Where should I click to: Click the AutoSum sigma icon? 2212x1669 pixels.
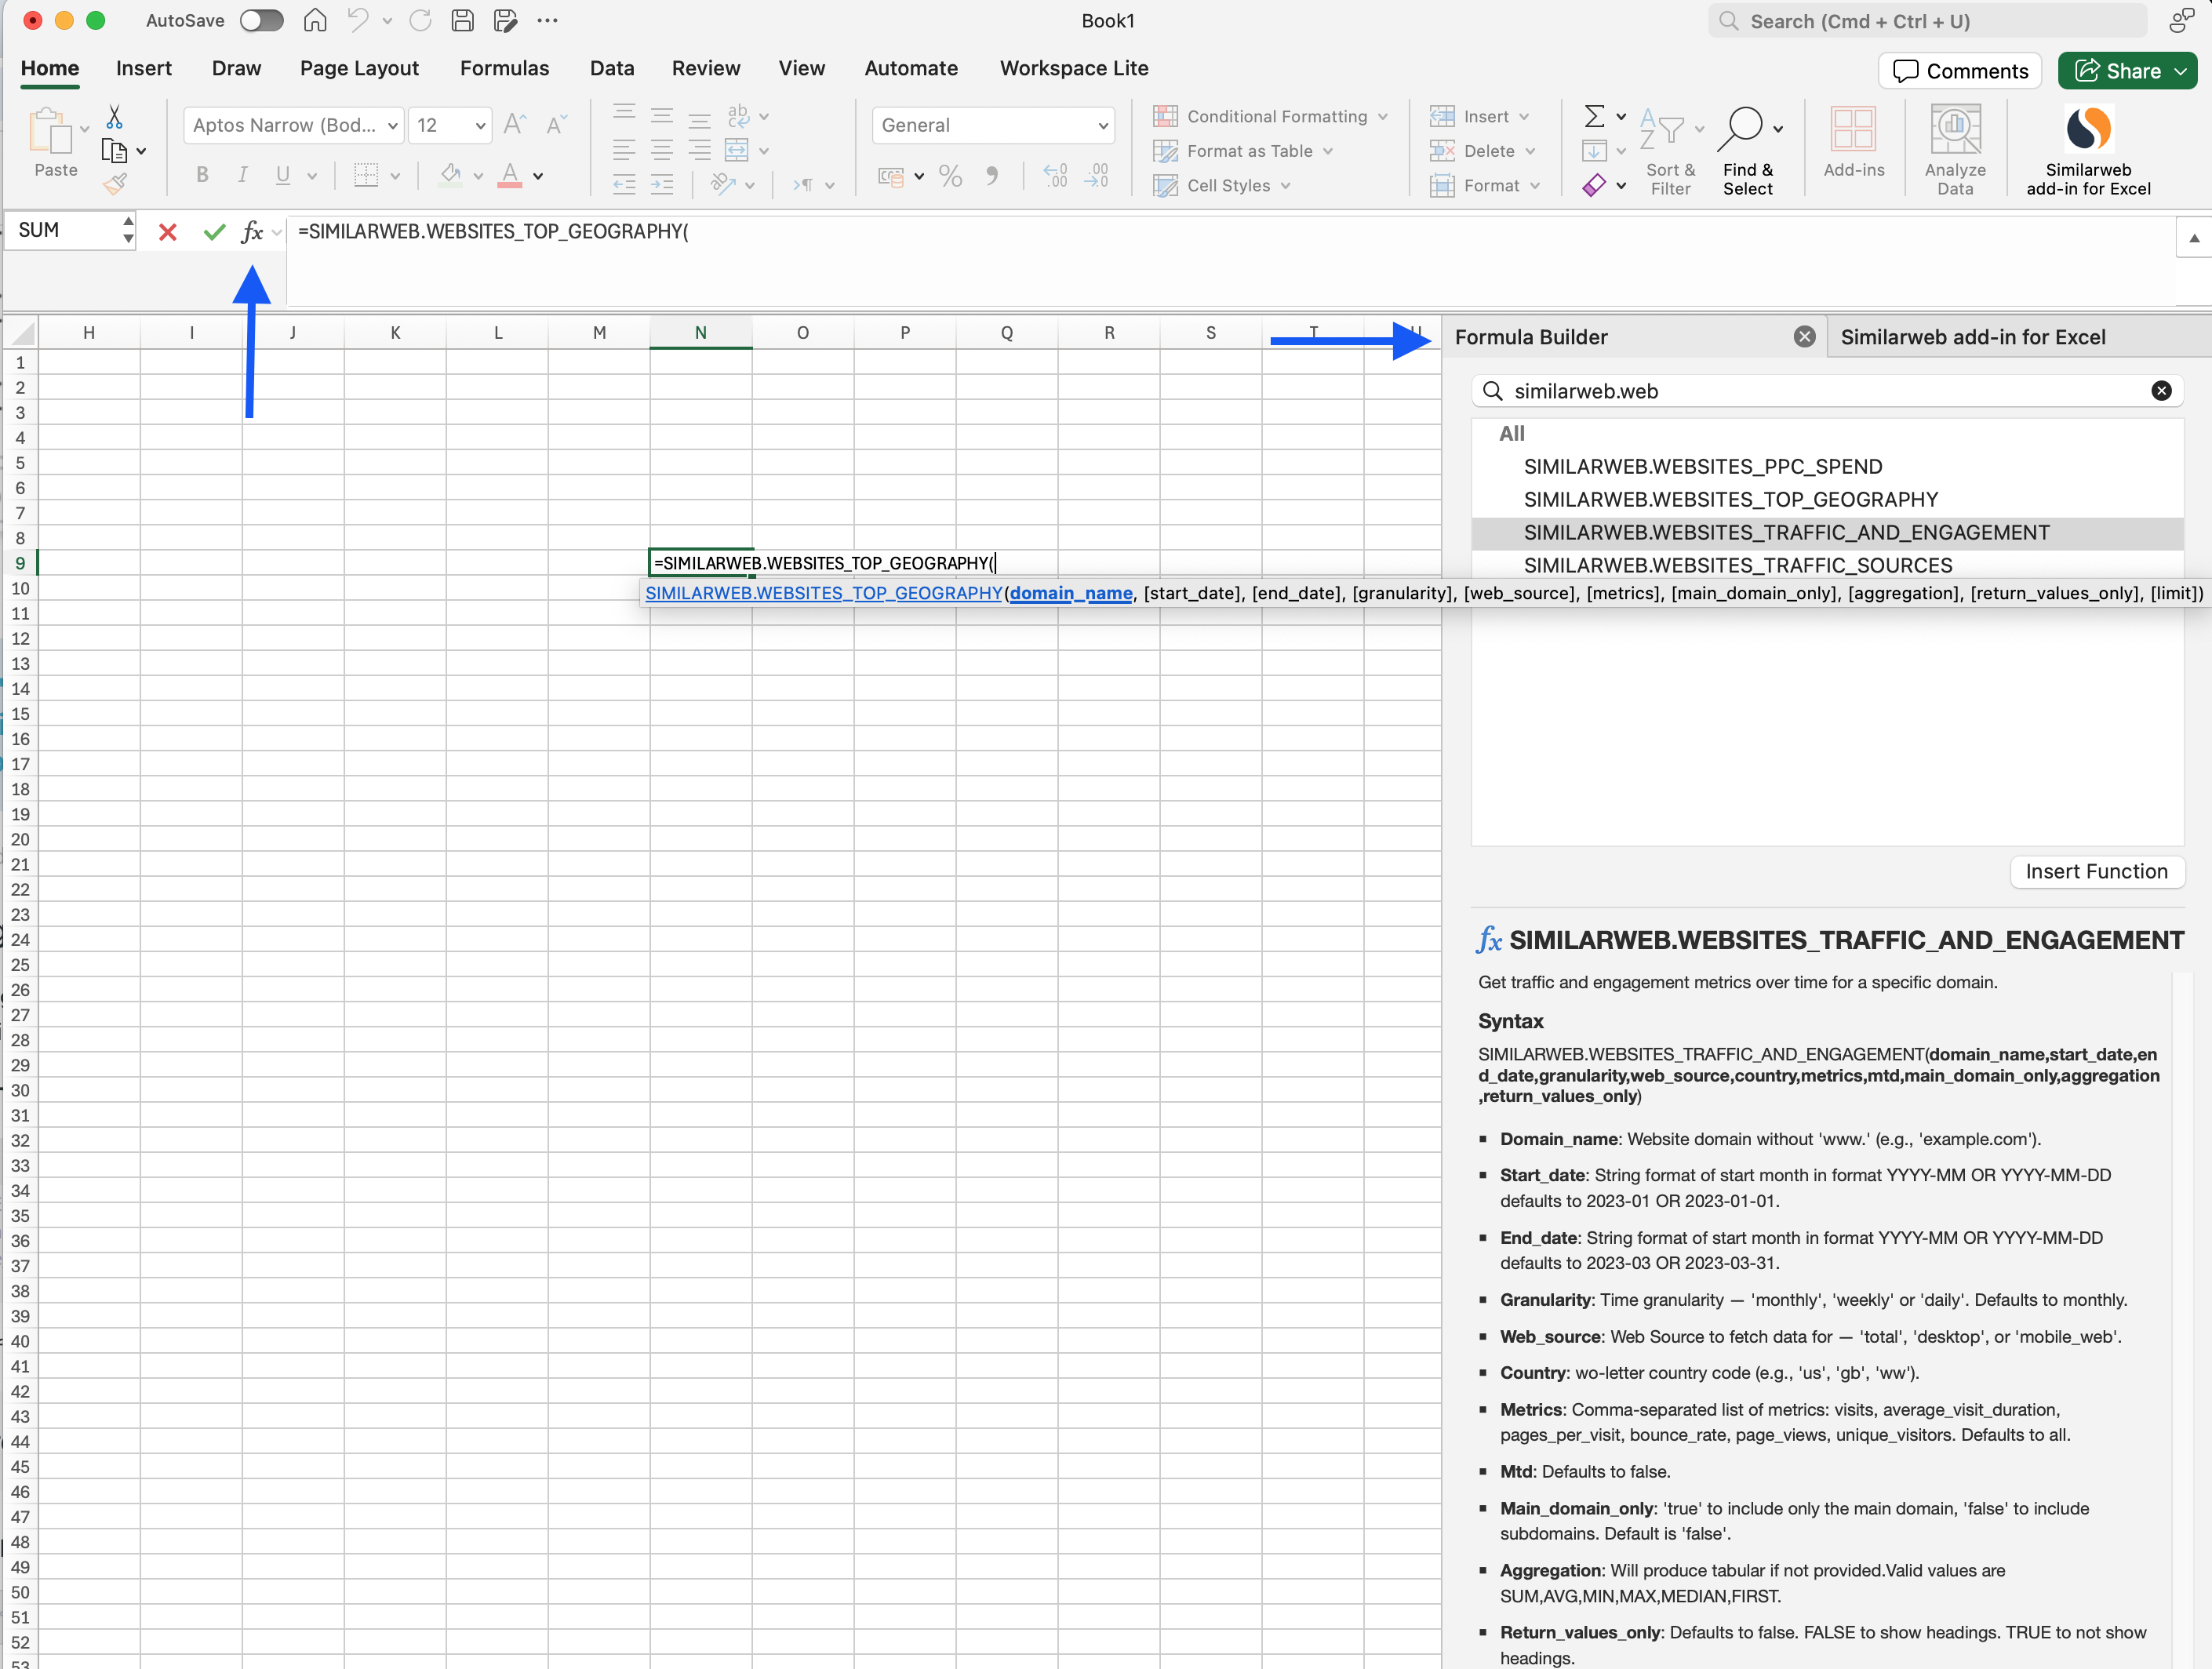[x=1595, y=117]
